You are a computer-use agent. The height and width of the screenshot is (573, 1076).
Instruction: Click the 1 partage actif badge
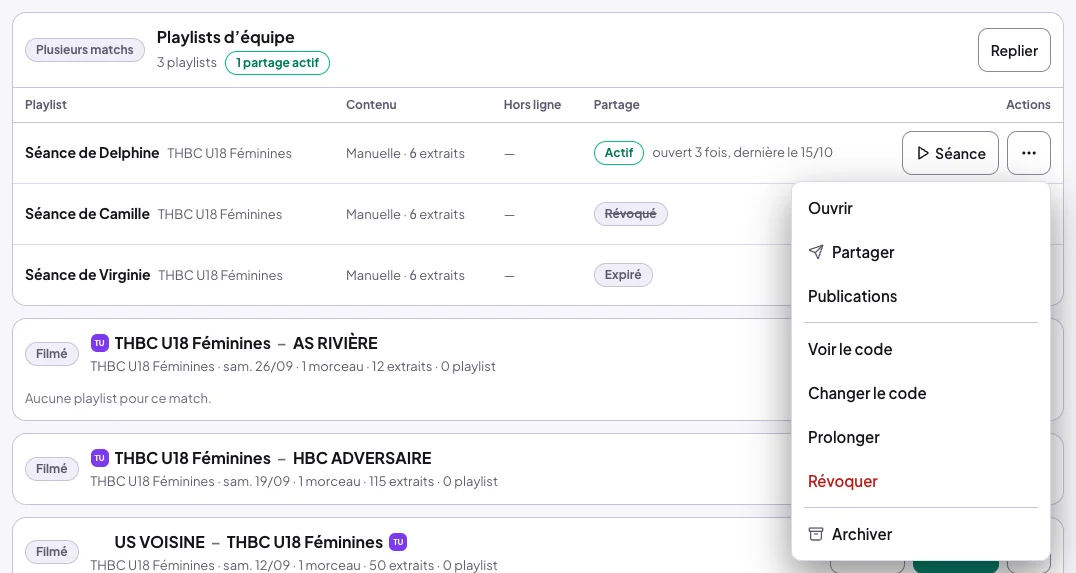point(277,62)
